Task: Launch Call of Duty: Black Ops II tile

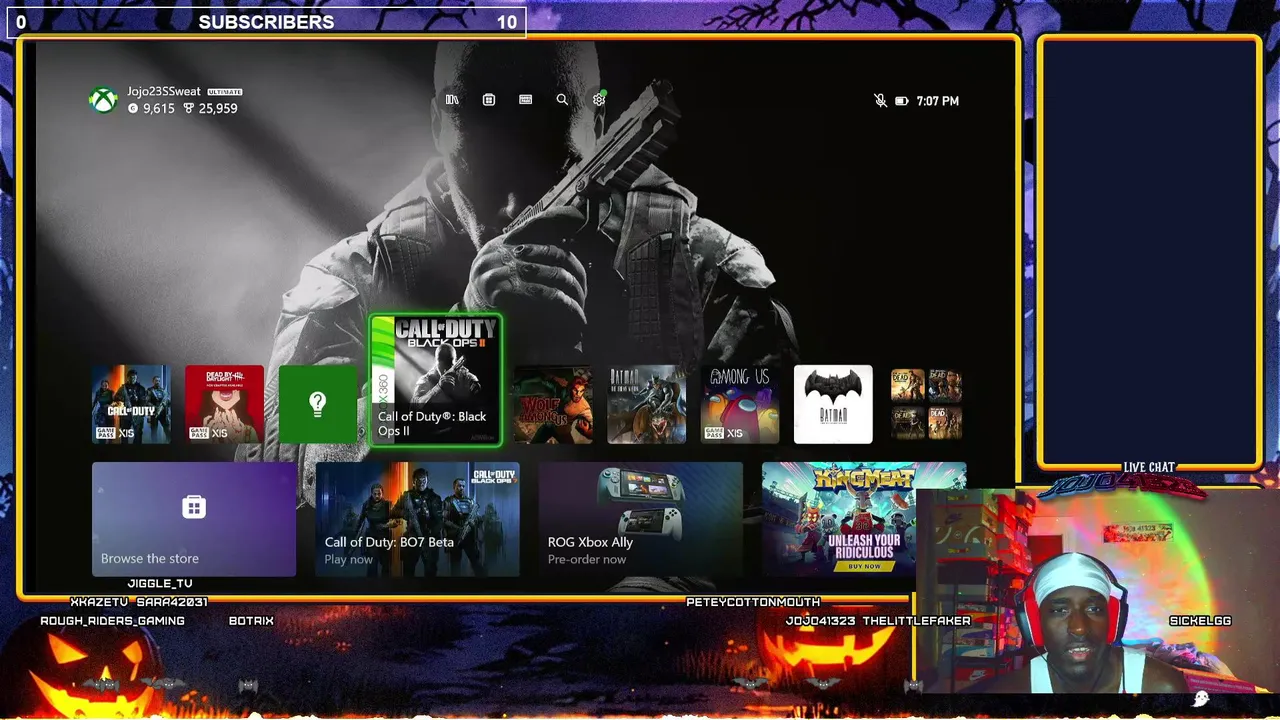Action: tap(436, 380)
